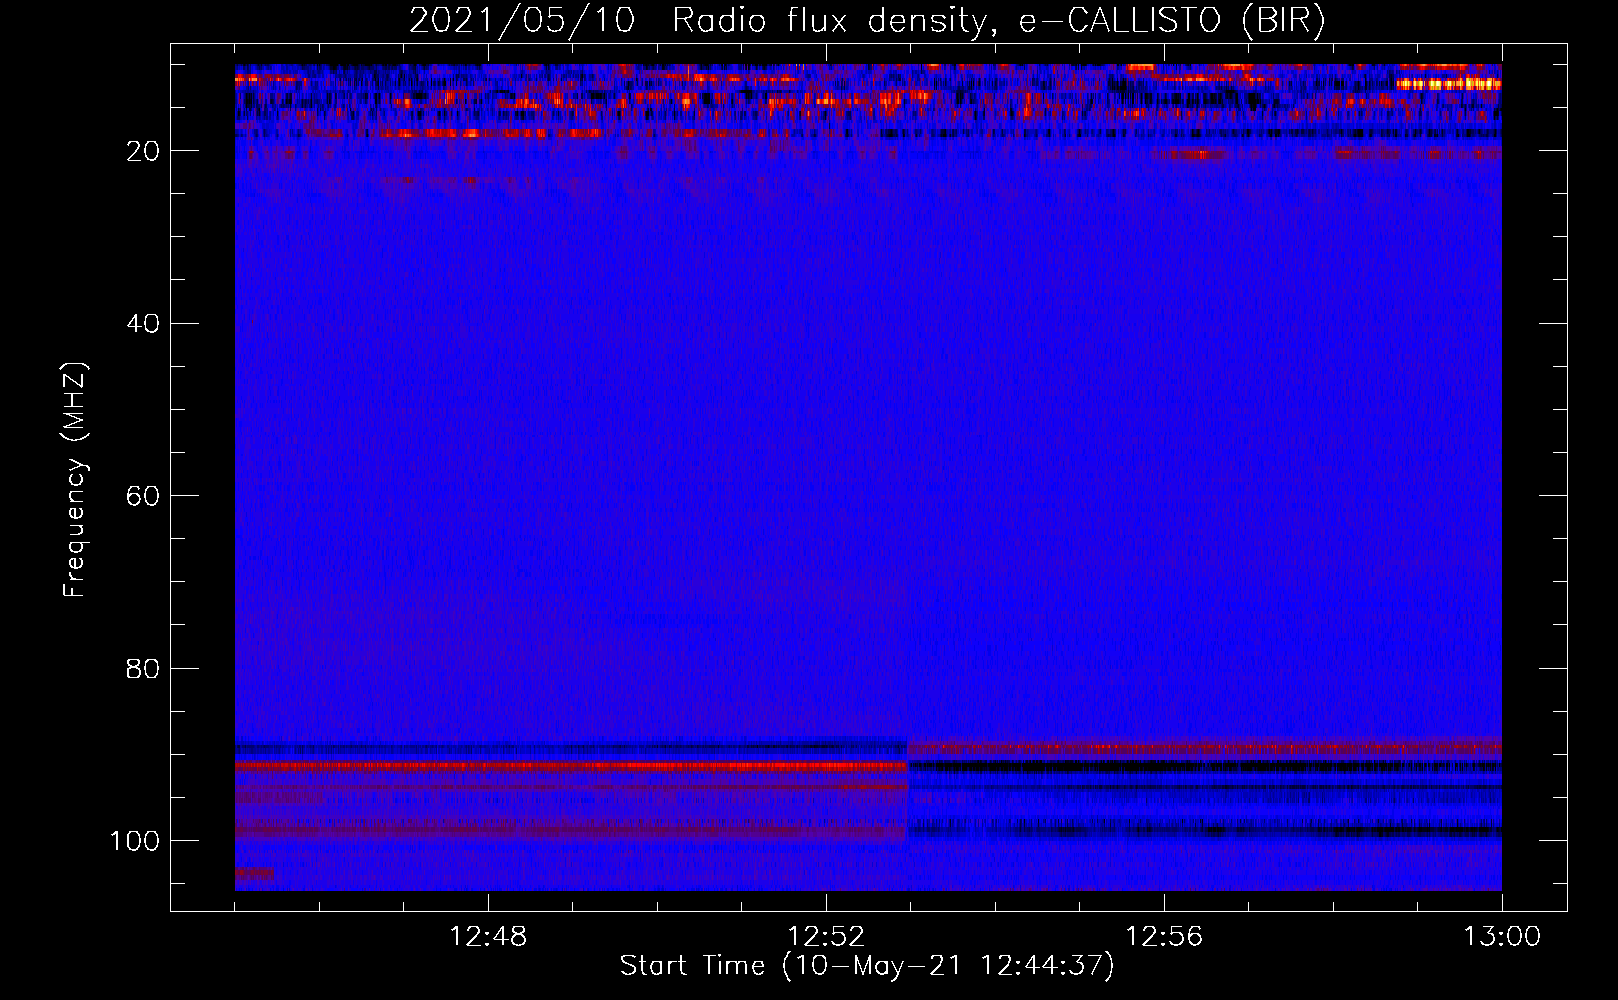
Task: Click the 13:00 time tick label
Action: click(1502, 937)
